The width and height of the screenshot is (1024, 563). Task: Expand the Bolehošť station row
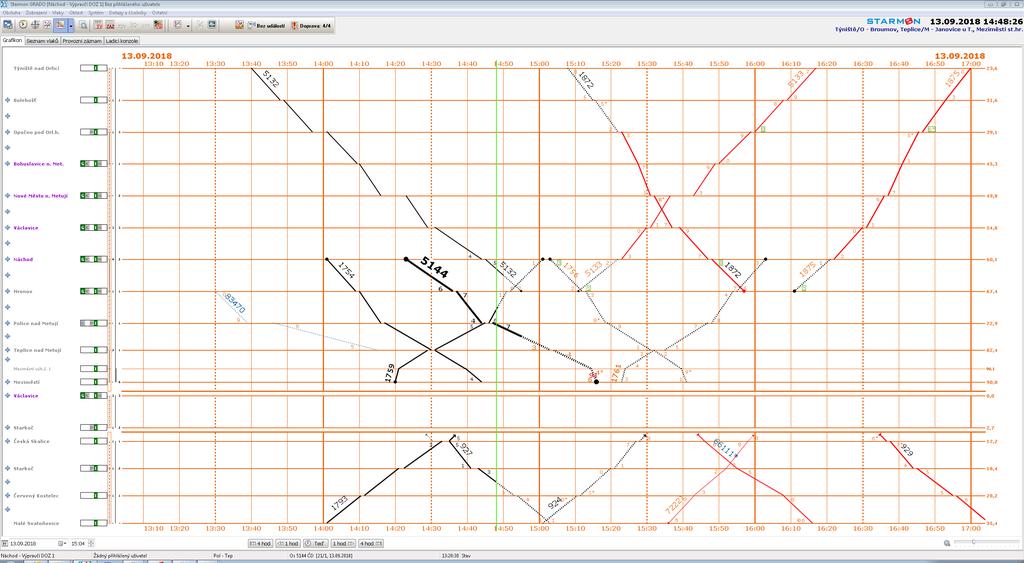click(8, 100)
